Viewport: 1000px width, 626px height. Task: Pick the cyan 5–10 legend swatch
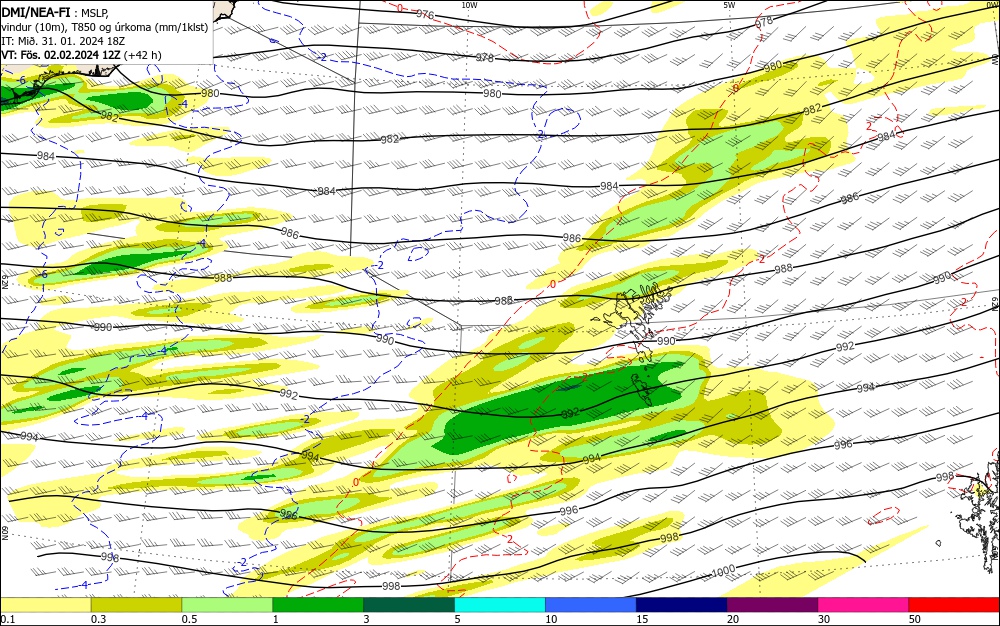tap(500, 605)
